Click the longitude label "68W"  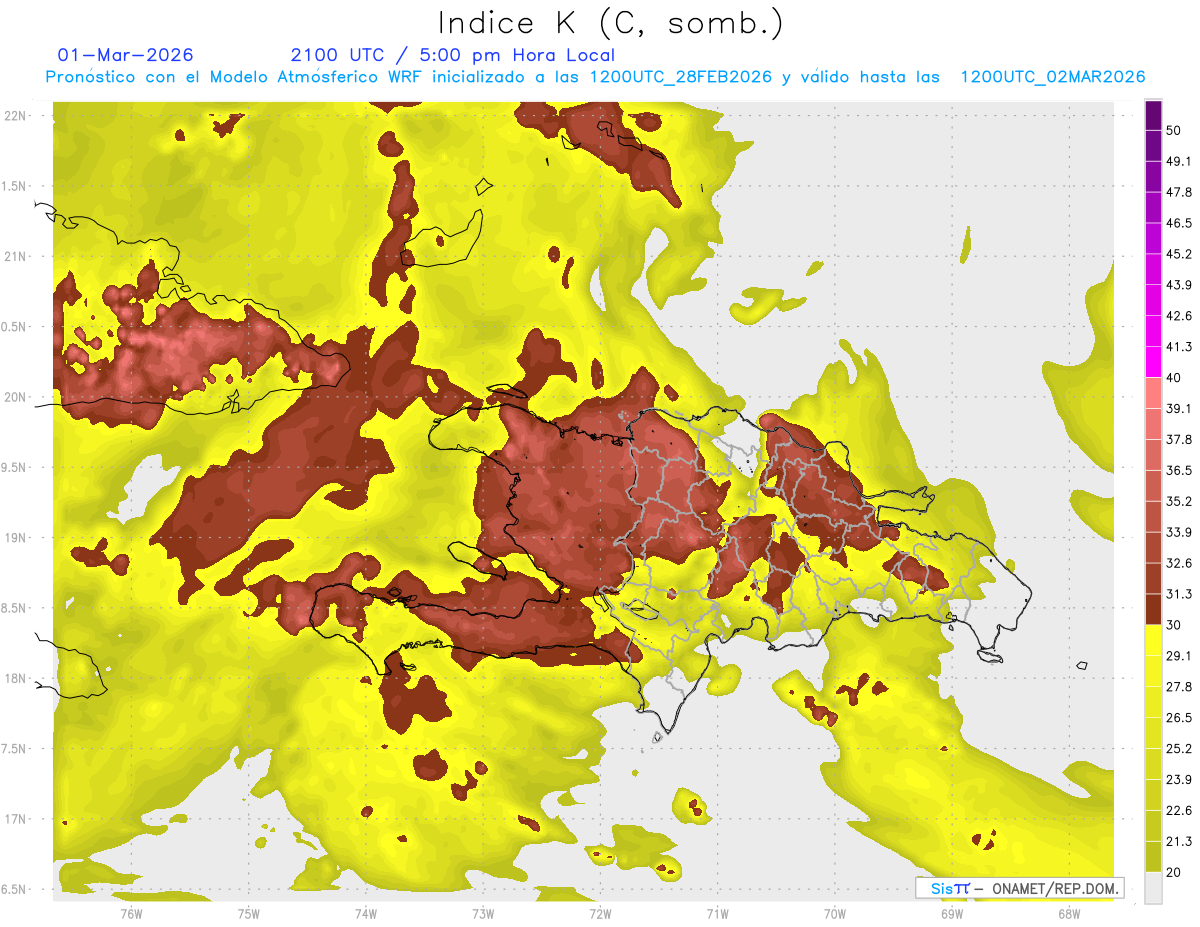pyautogui.click(x=1069, y=913)
